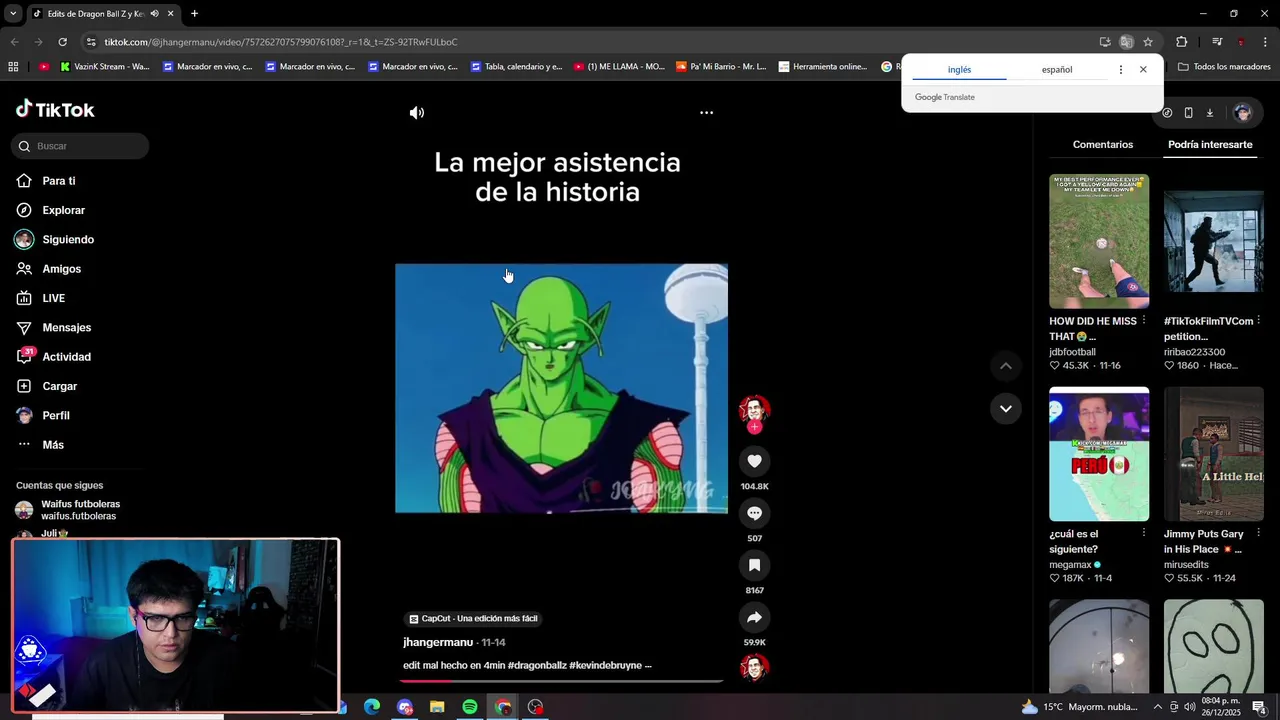This screenshot has height=720, width=1280.
Task: Click the Chrome translate page icon
Action: (x=1126, y=42)
